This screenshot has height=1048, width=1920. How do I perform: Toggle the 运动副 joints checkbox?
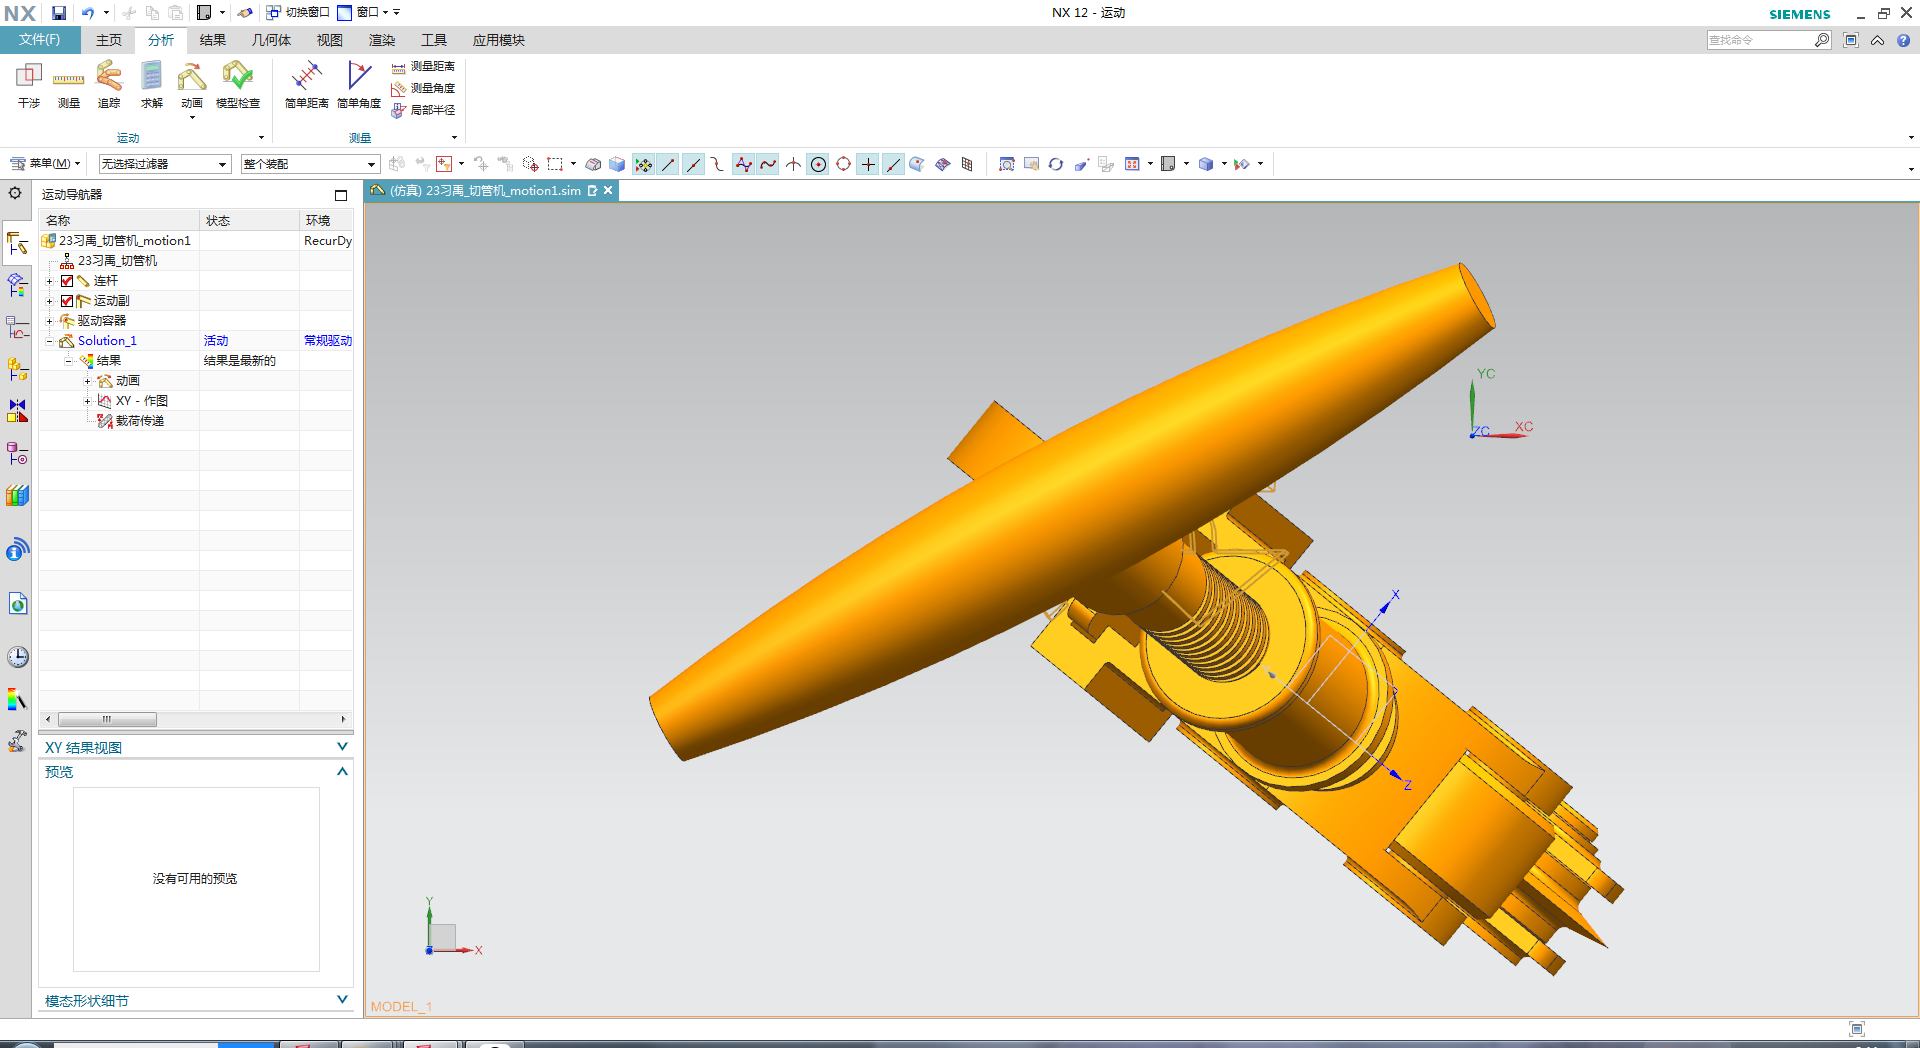pos(67,301)
